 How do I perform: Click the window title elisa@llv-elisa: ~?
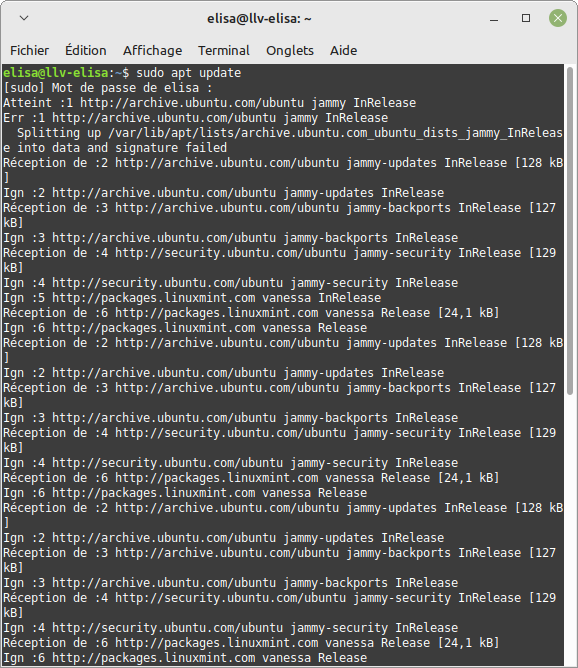pyautogui.click(x=259, y=19)
